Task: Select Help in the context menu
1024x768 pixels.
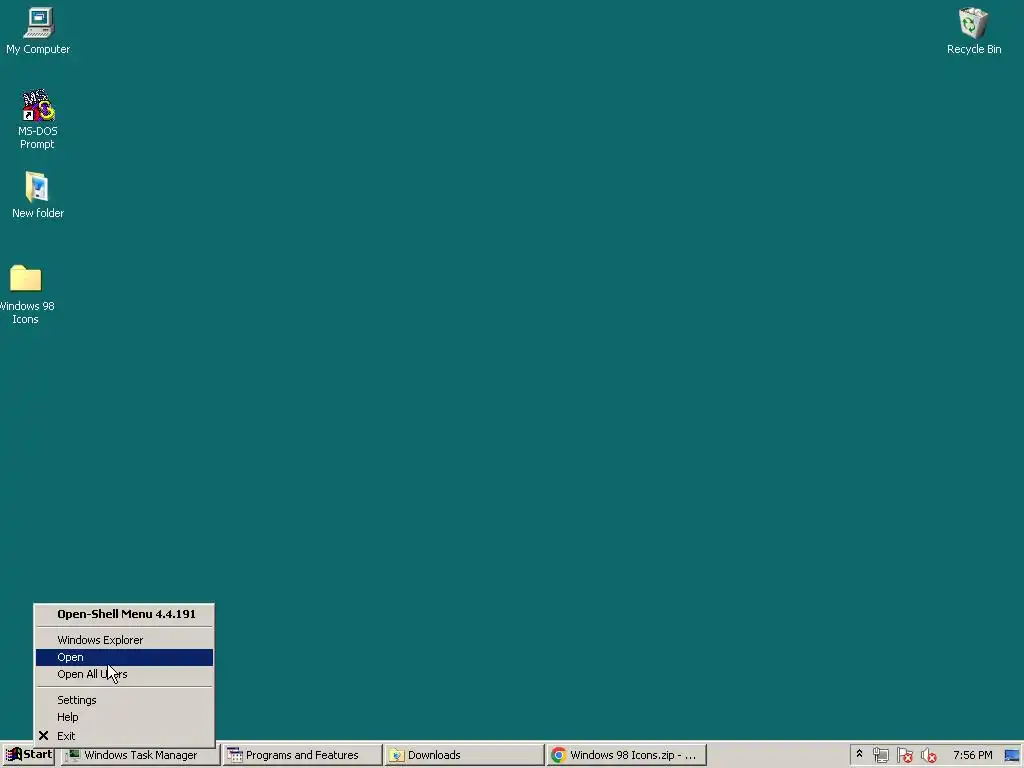Action: pos(124,717)
